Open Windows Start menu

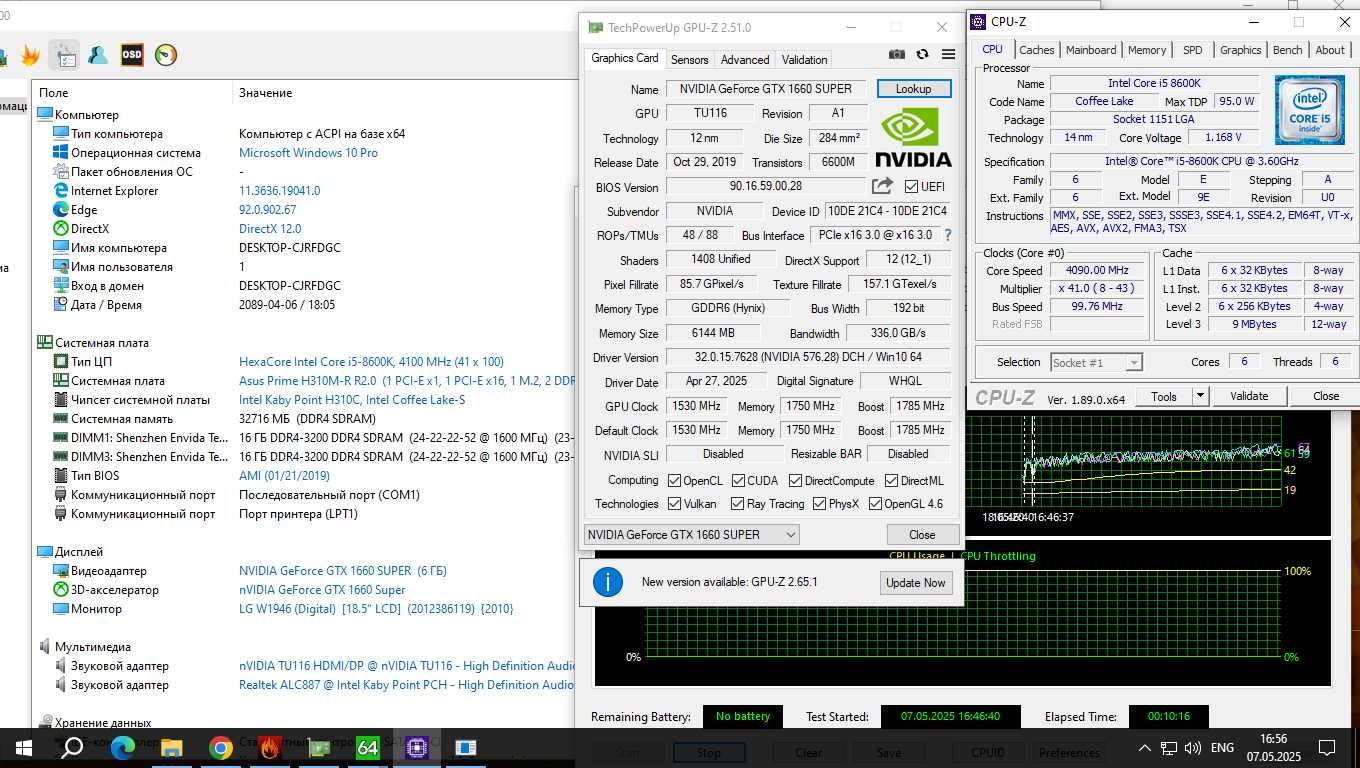24,747
